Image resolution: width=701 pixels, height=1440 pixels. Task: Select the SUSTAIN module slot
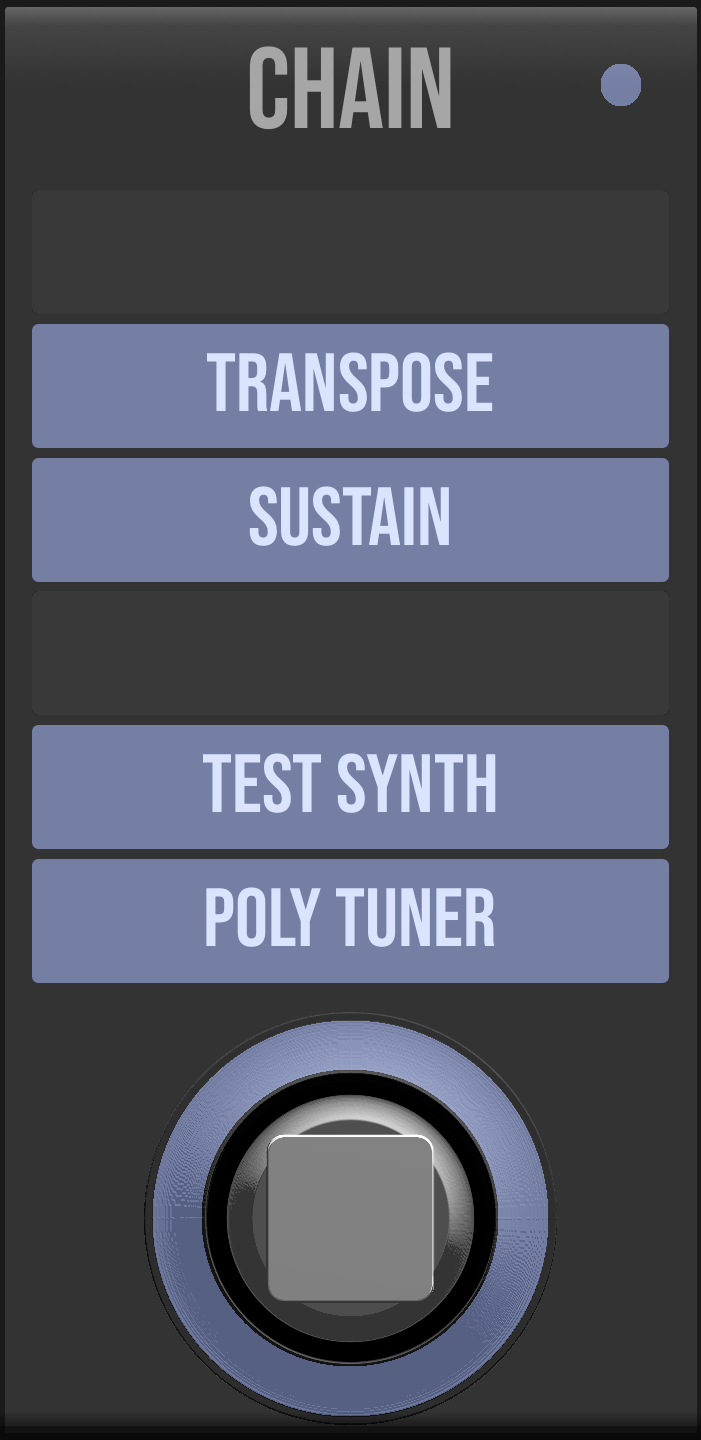350,519
